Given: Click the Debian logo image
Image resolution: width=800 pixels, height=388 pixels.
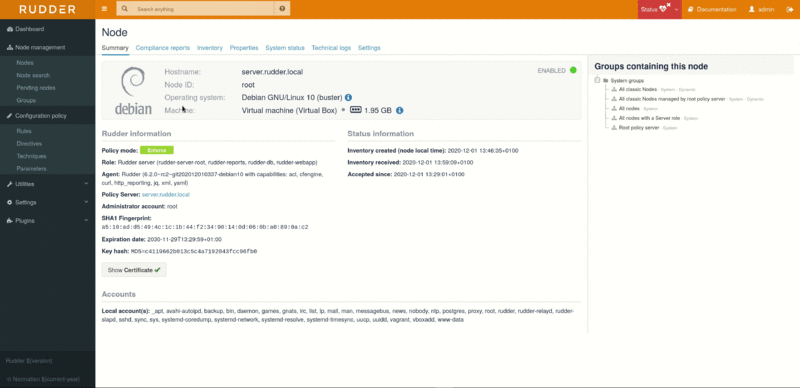Looking at the screenshot, I should (x=133, y=90).
